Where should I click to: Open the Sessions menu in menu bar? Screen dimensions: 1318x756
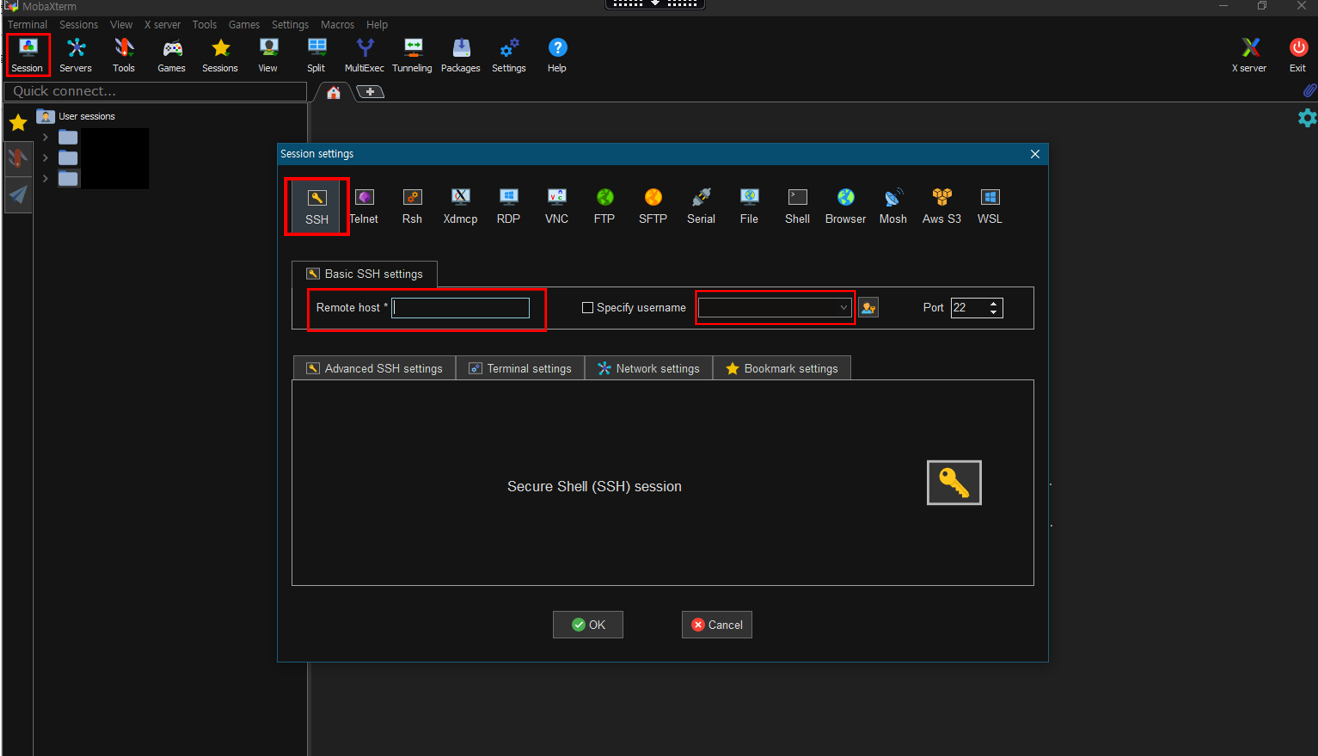78,24
